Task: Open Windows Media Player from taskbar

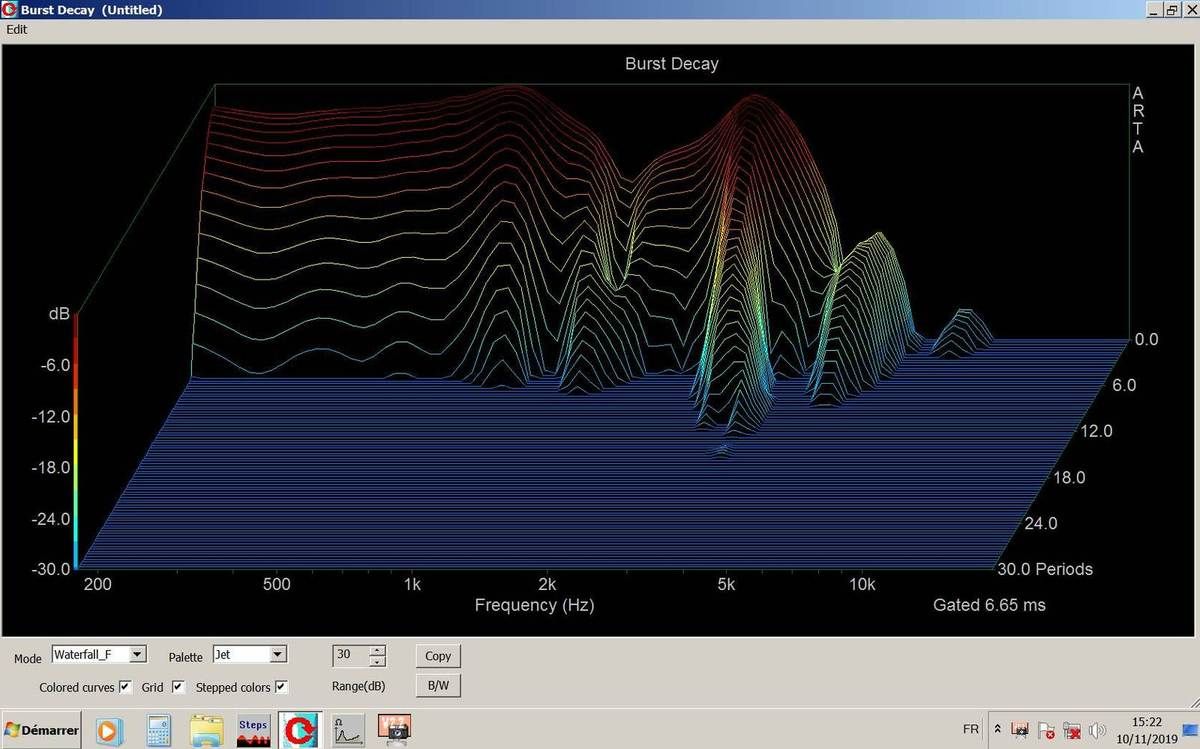Action: click(x=108, y=730)
